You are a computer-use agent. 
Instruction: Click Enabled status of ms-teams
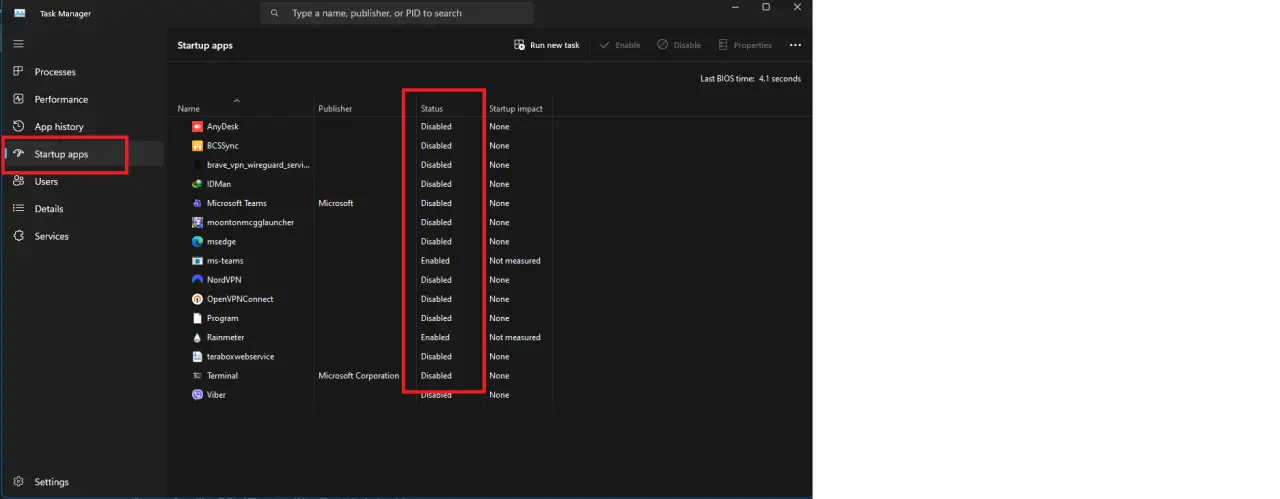435,260
